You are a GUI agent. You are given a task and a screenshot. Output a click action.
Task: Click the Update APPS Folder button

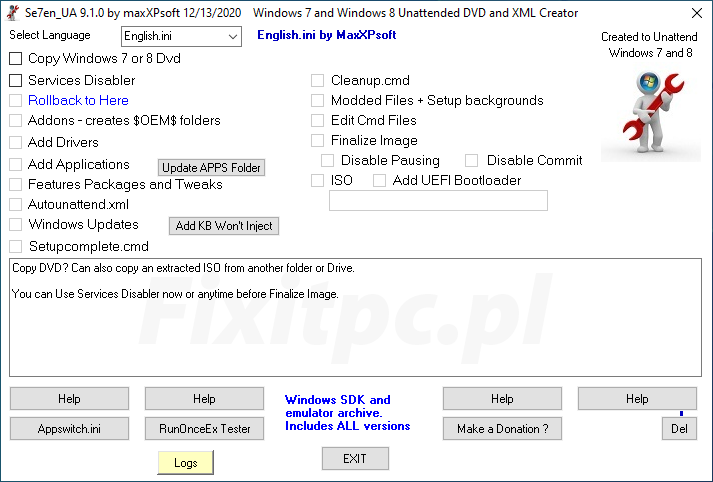211,168
